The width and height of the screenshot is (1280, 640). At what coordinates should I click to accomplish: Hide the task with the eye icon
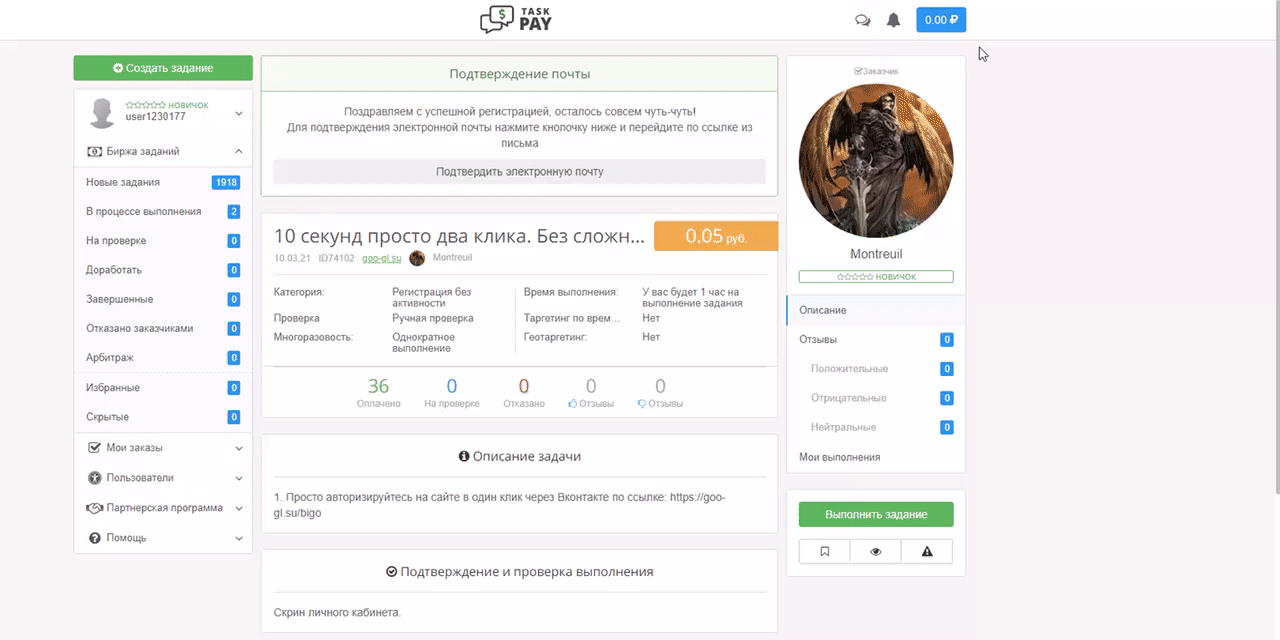[876, 551]
